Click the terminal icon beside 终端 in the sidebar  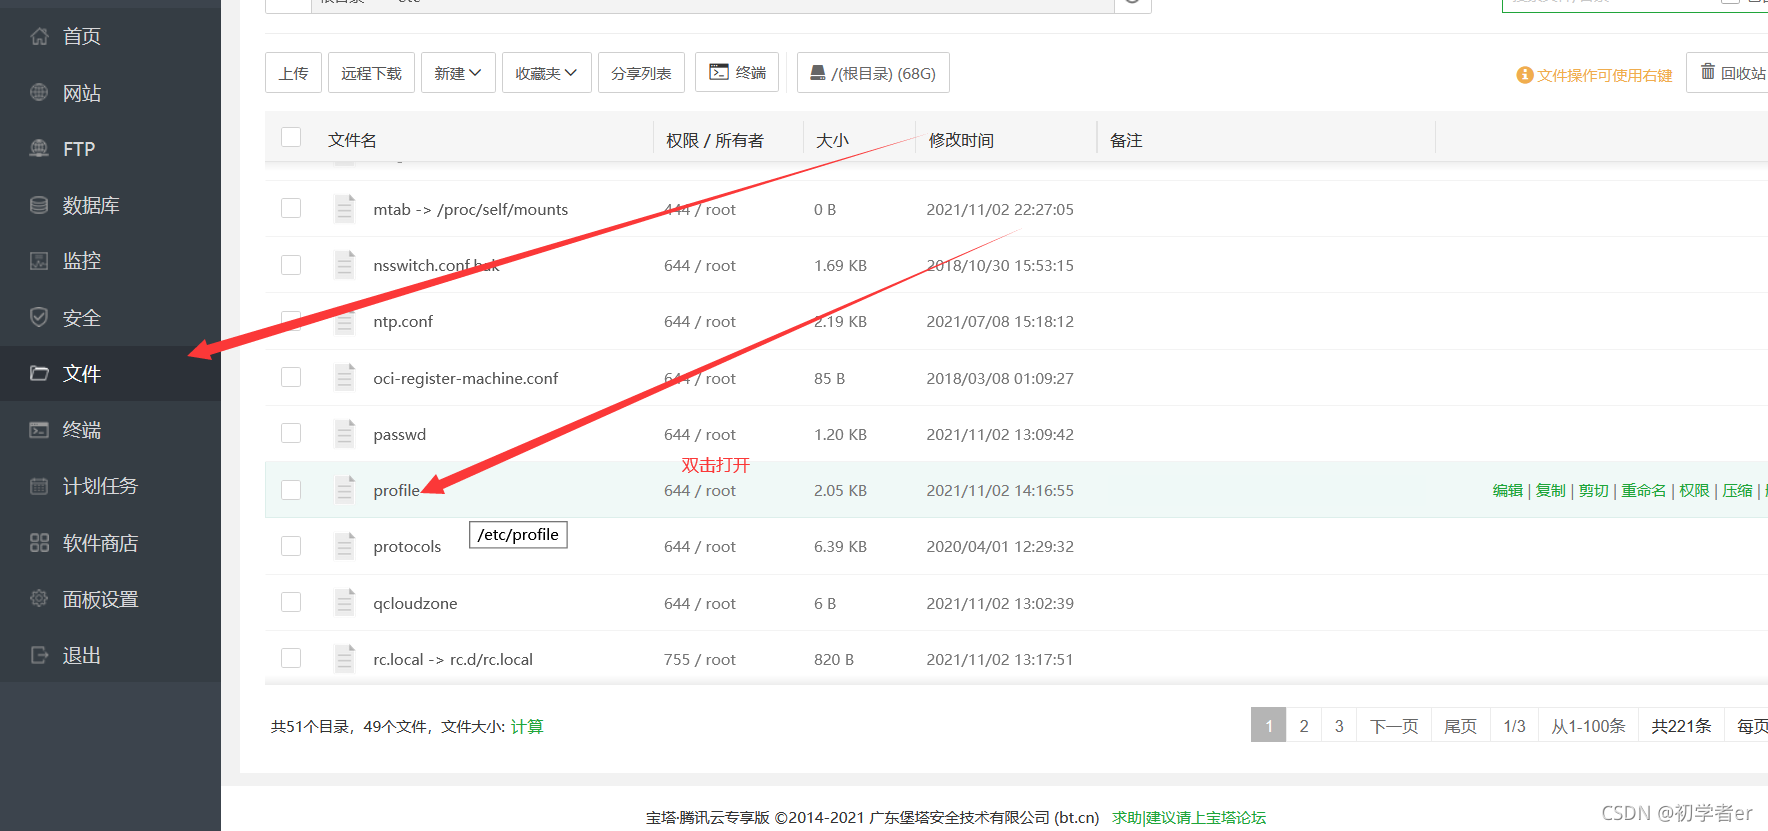pyautogui.click(x=39, y=430)
